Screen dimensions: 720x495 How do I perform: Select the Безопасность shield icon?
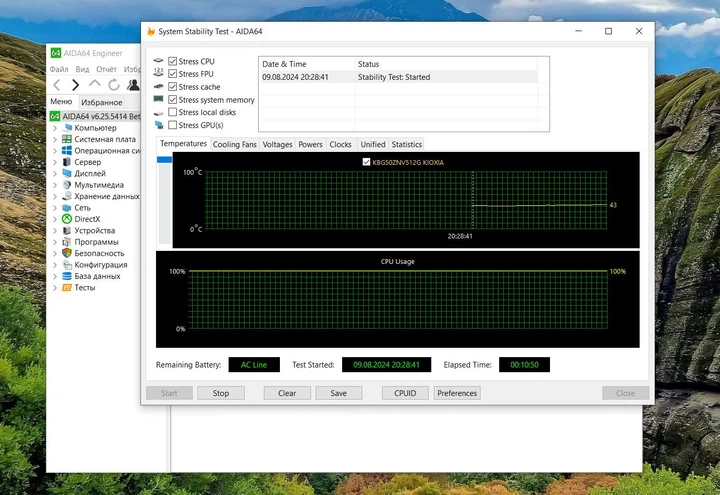point(67,253)
